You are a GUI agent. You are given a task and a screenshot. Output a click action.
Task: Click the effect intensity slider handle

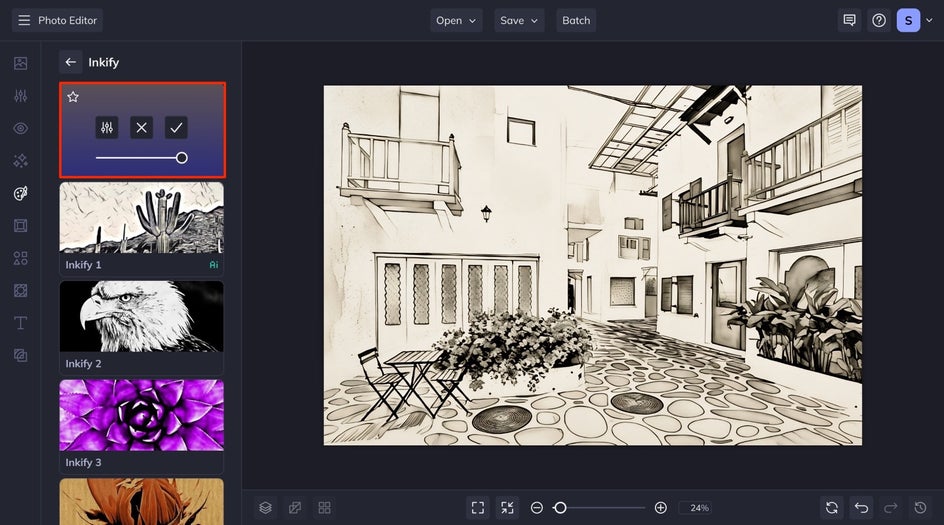click(x=181, y=158)
